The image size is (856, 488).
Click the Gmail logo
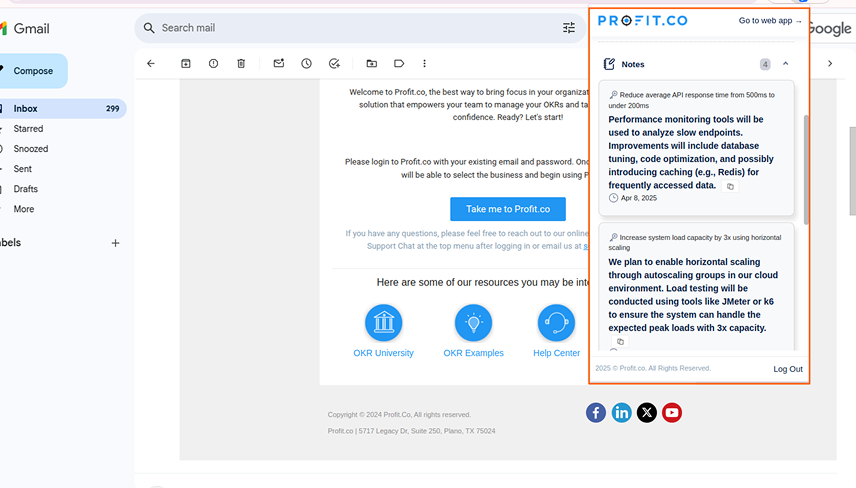[25, 28]
